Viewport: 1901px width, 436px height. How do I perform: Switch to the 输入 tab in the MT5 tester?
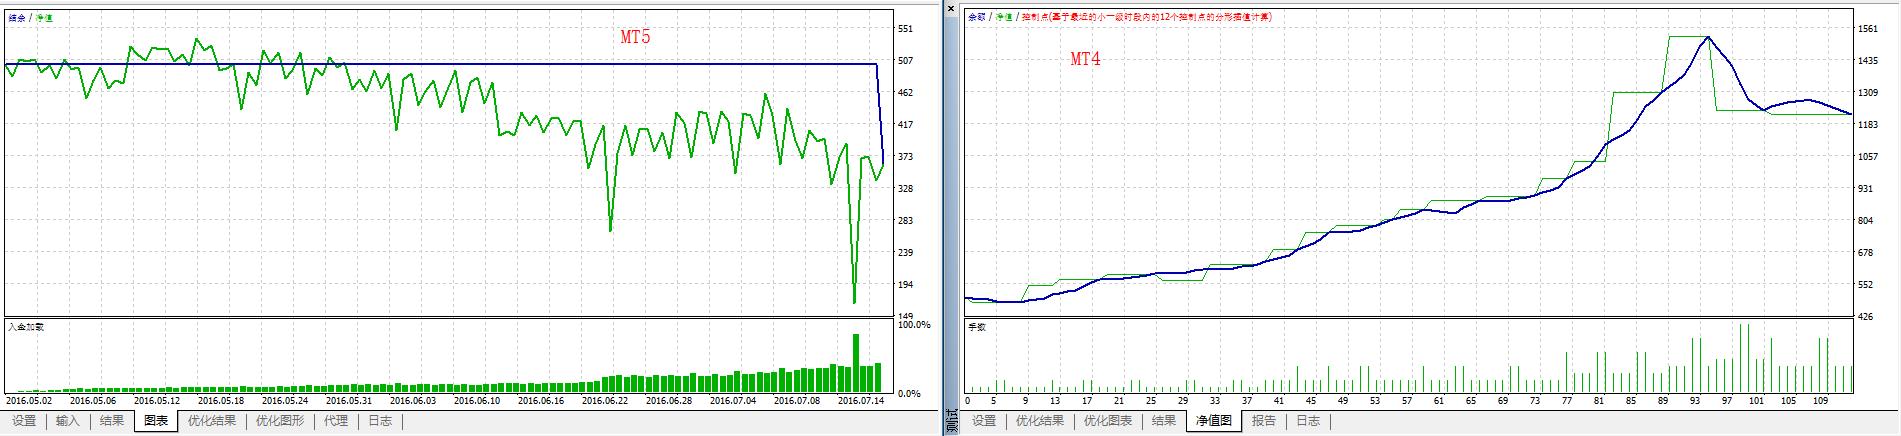pos(67,421)
